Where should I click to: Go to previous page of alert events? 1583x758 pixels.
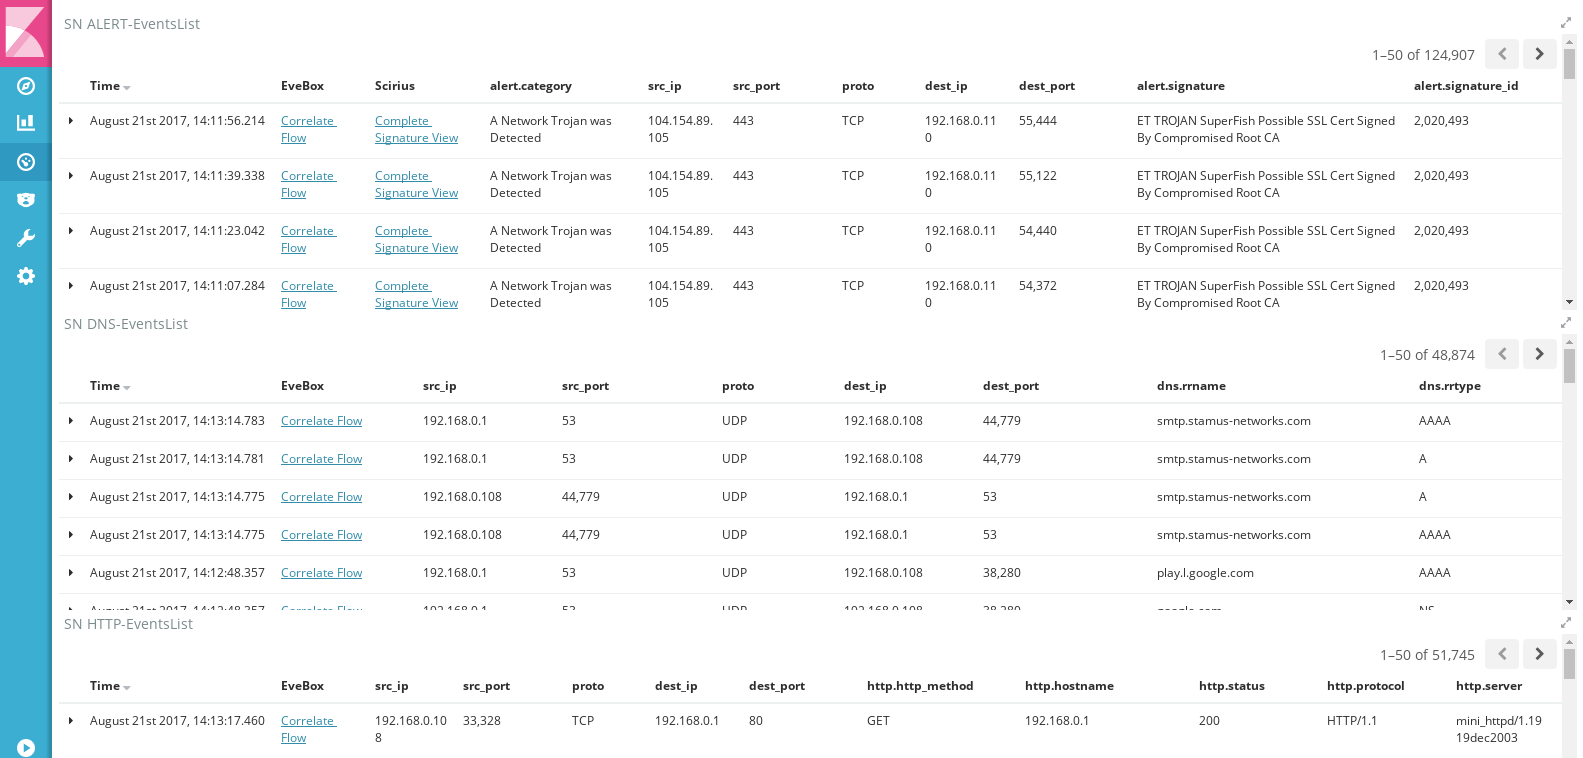tap(1502, 54)
